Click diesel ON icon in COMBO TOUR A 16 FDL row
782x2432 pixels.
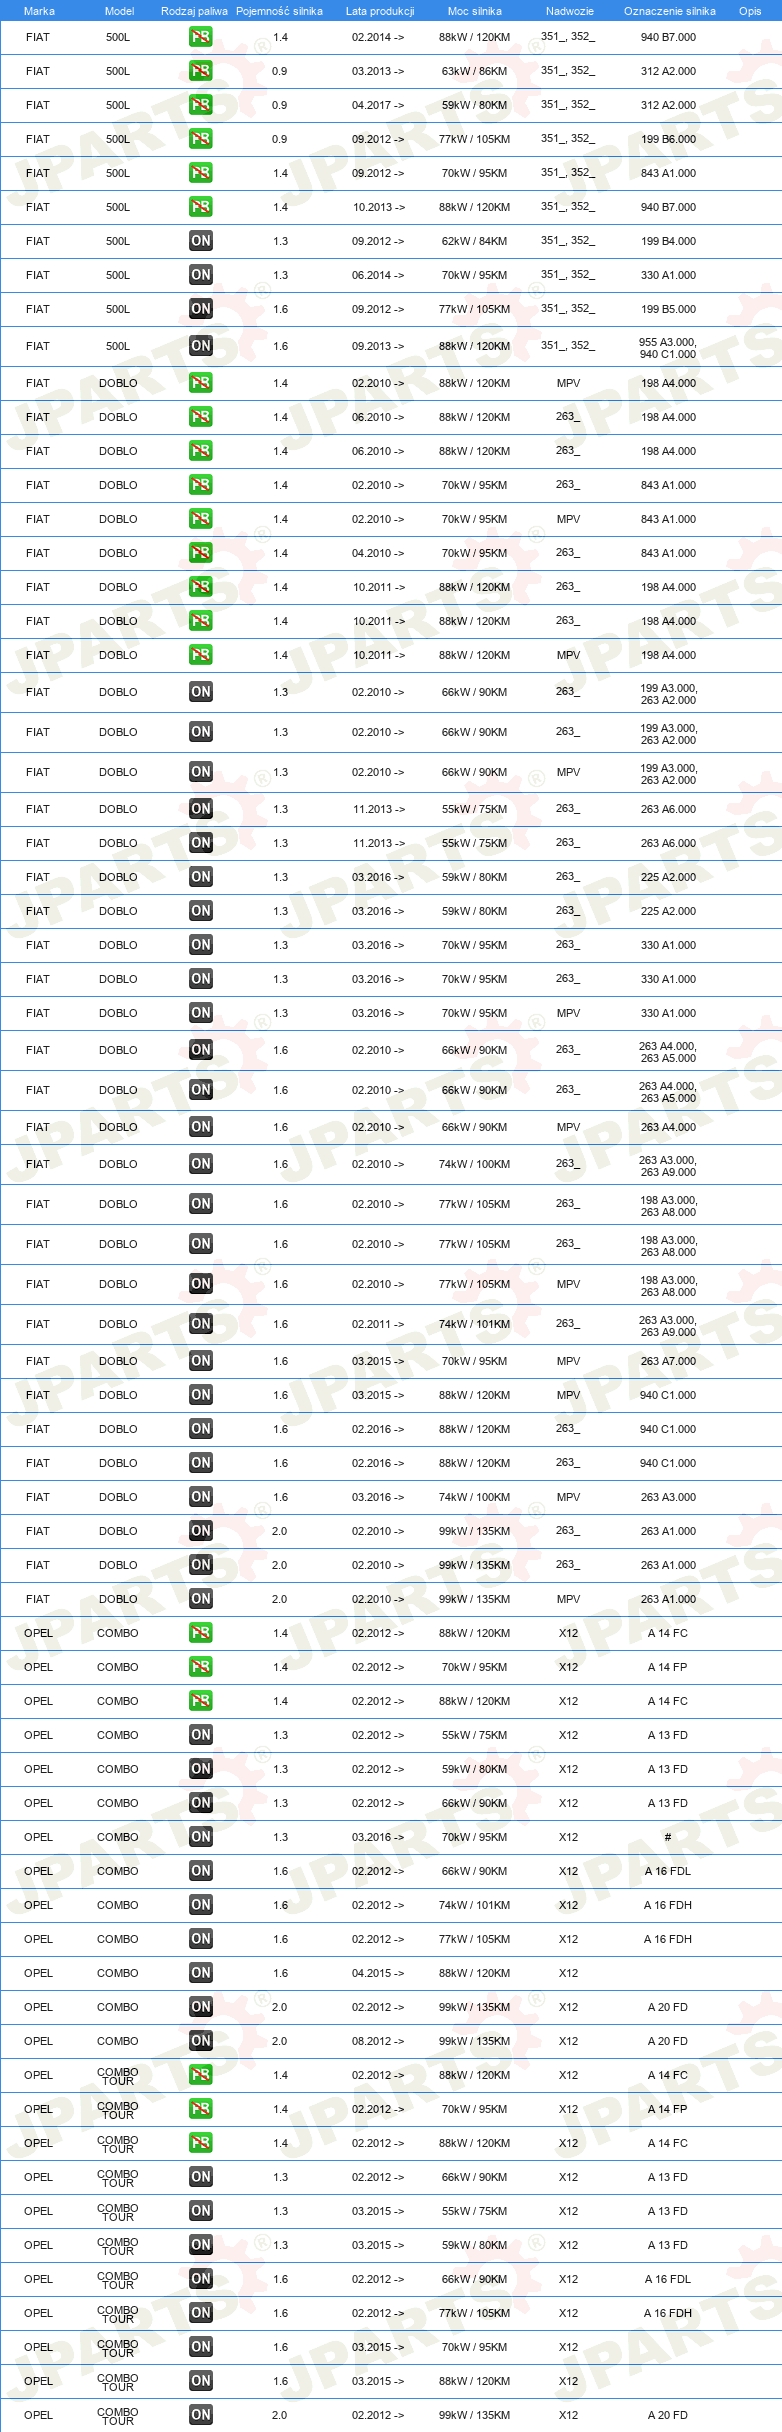tap(200, 2279)
